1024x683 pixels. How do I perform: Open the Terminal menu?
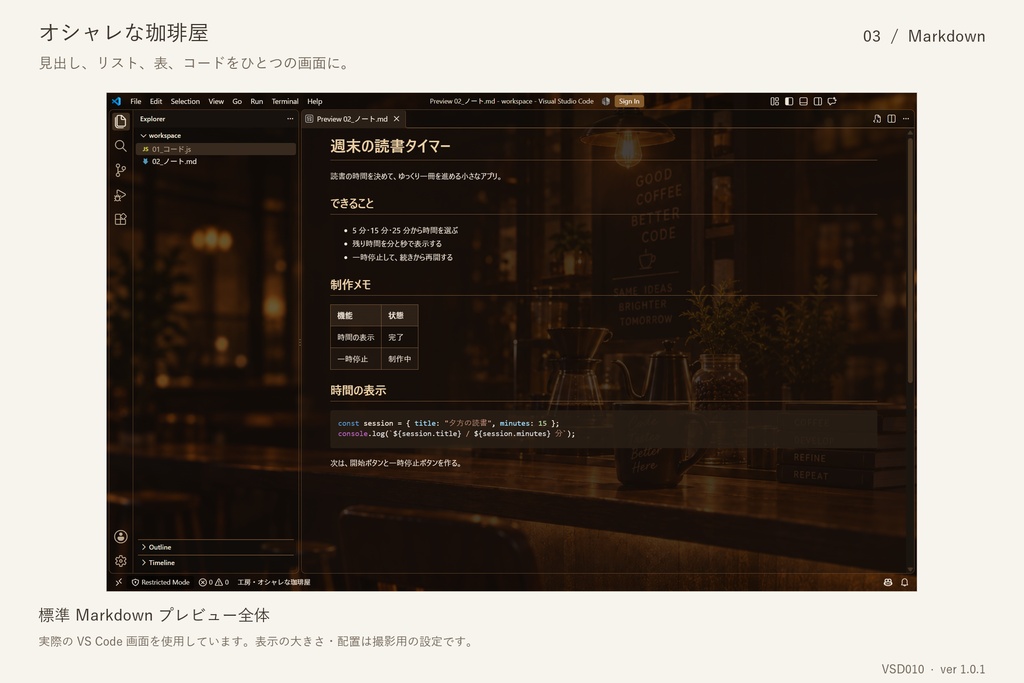point(285,101)
